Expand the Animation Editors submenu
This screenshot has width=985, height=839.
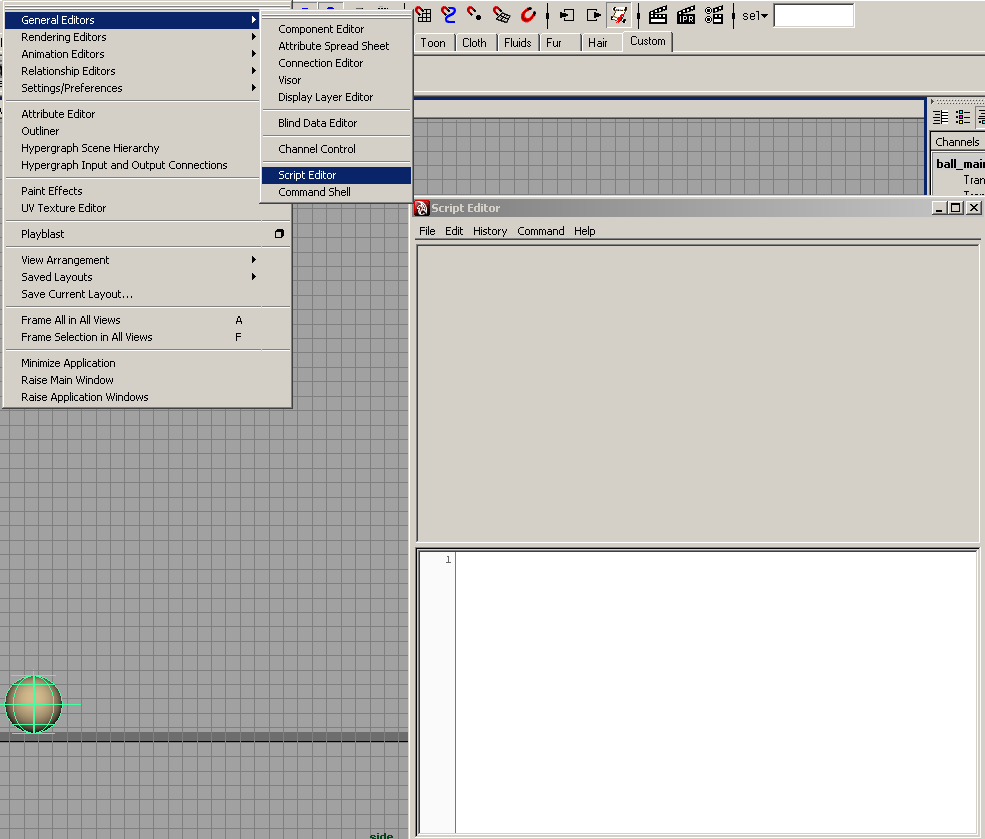(132, 54)
